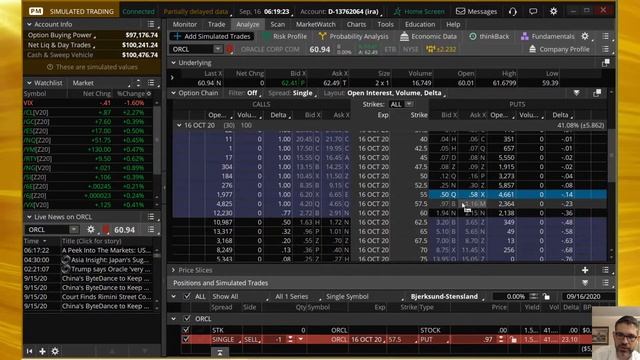640x360 pixels.
Task: Toggle the ORCL group checkbox
Action: pos(187,319)
